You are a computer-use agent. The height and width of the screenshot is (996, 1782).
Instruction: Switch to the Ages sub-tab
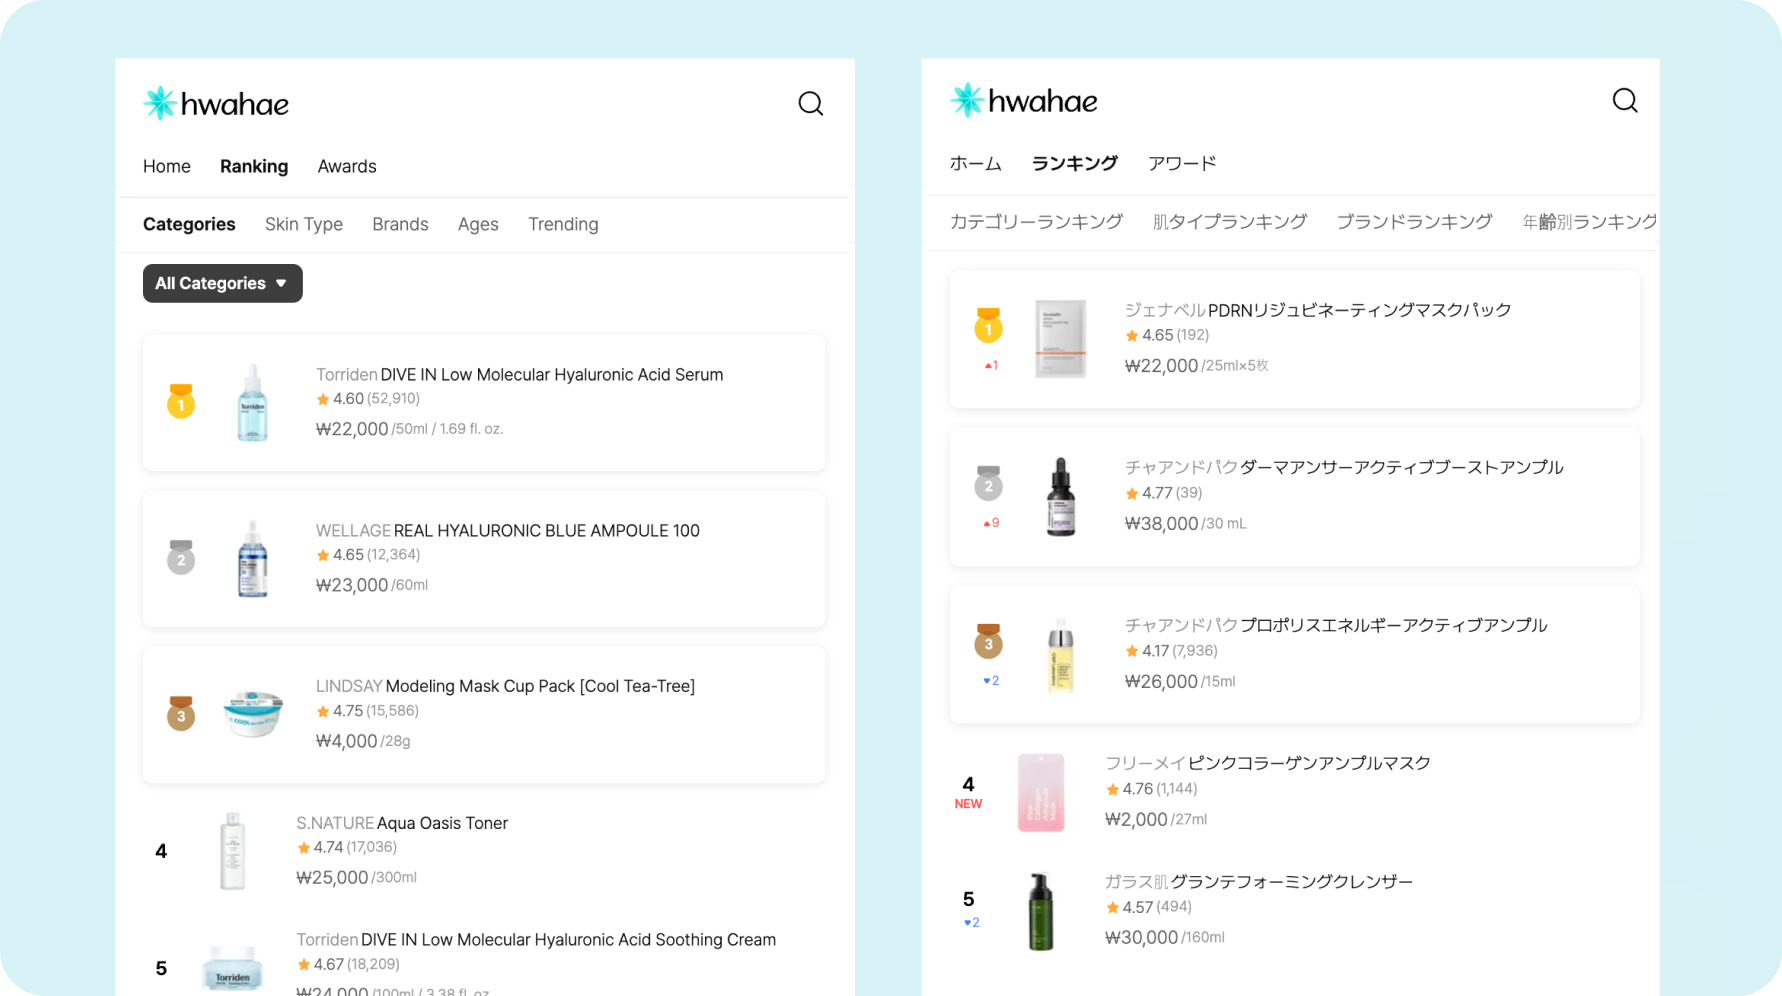pos(478,224)
